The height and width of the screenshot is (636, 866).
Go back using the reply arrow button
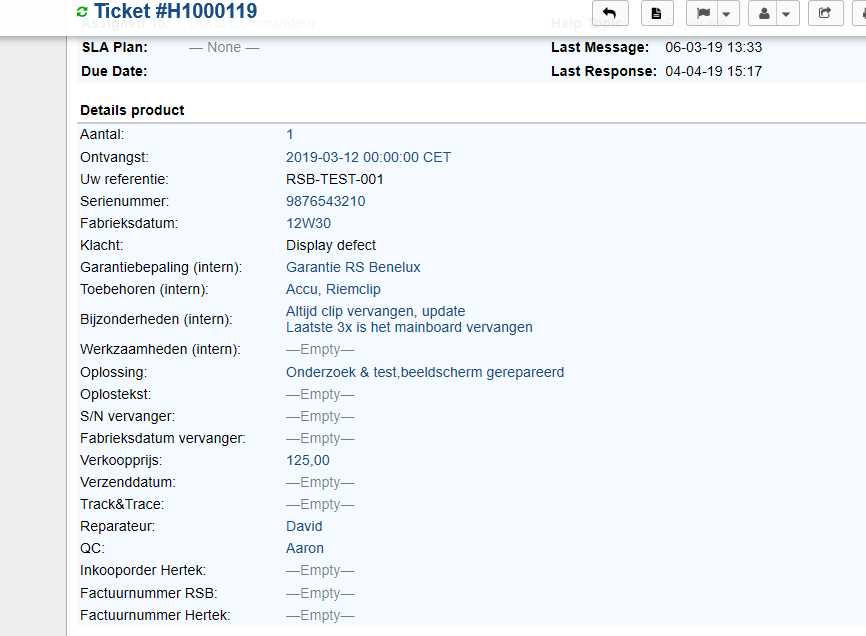click(x=610, y=13)
